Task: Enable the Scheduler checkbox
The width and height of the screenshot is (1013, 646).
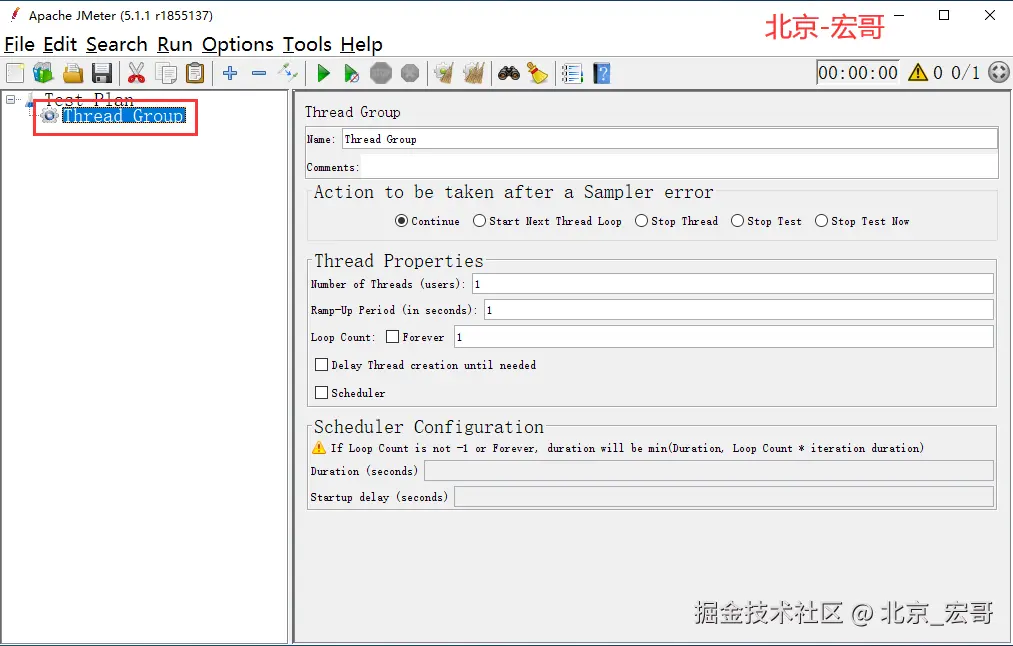Action: pos(321,392)
